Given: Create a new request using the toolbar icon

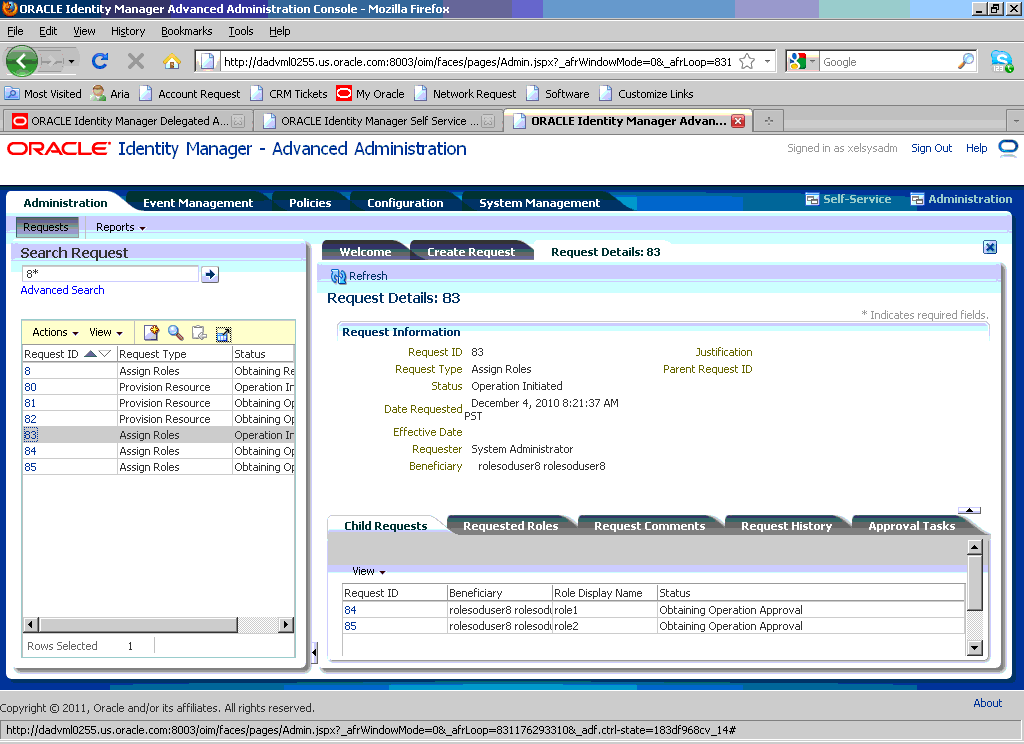Looking at the screenshot, I should click(151, 333).
